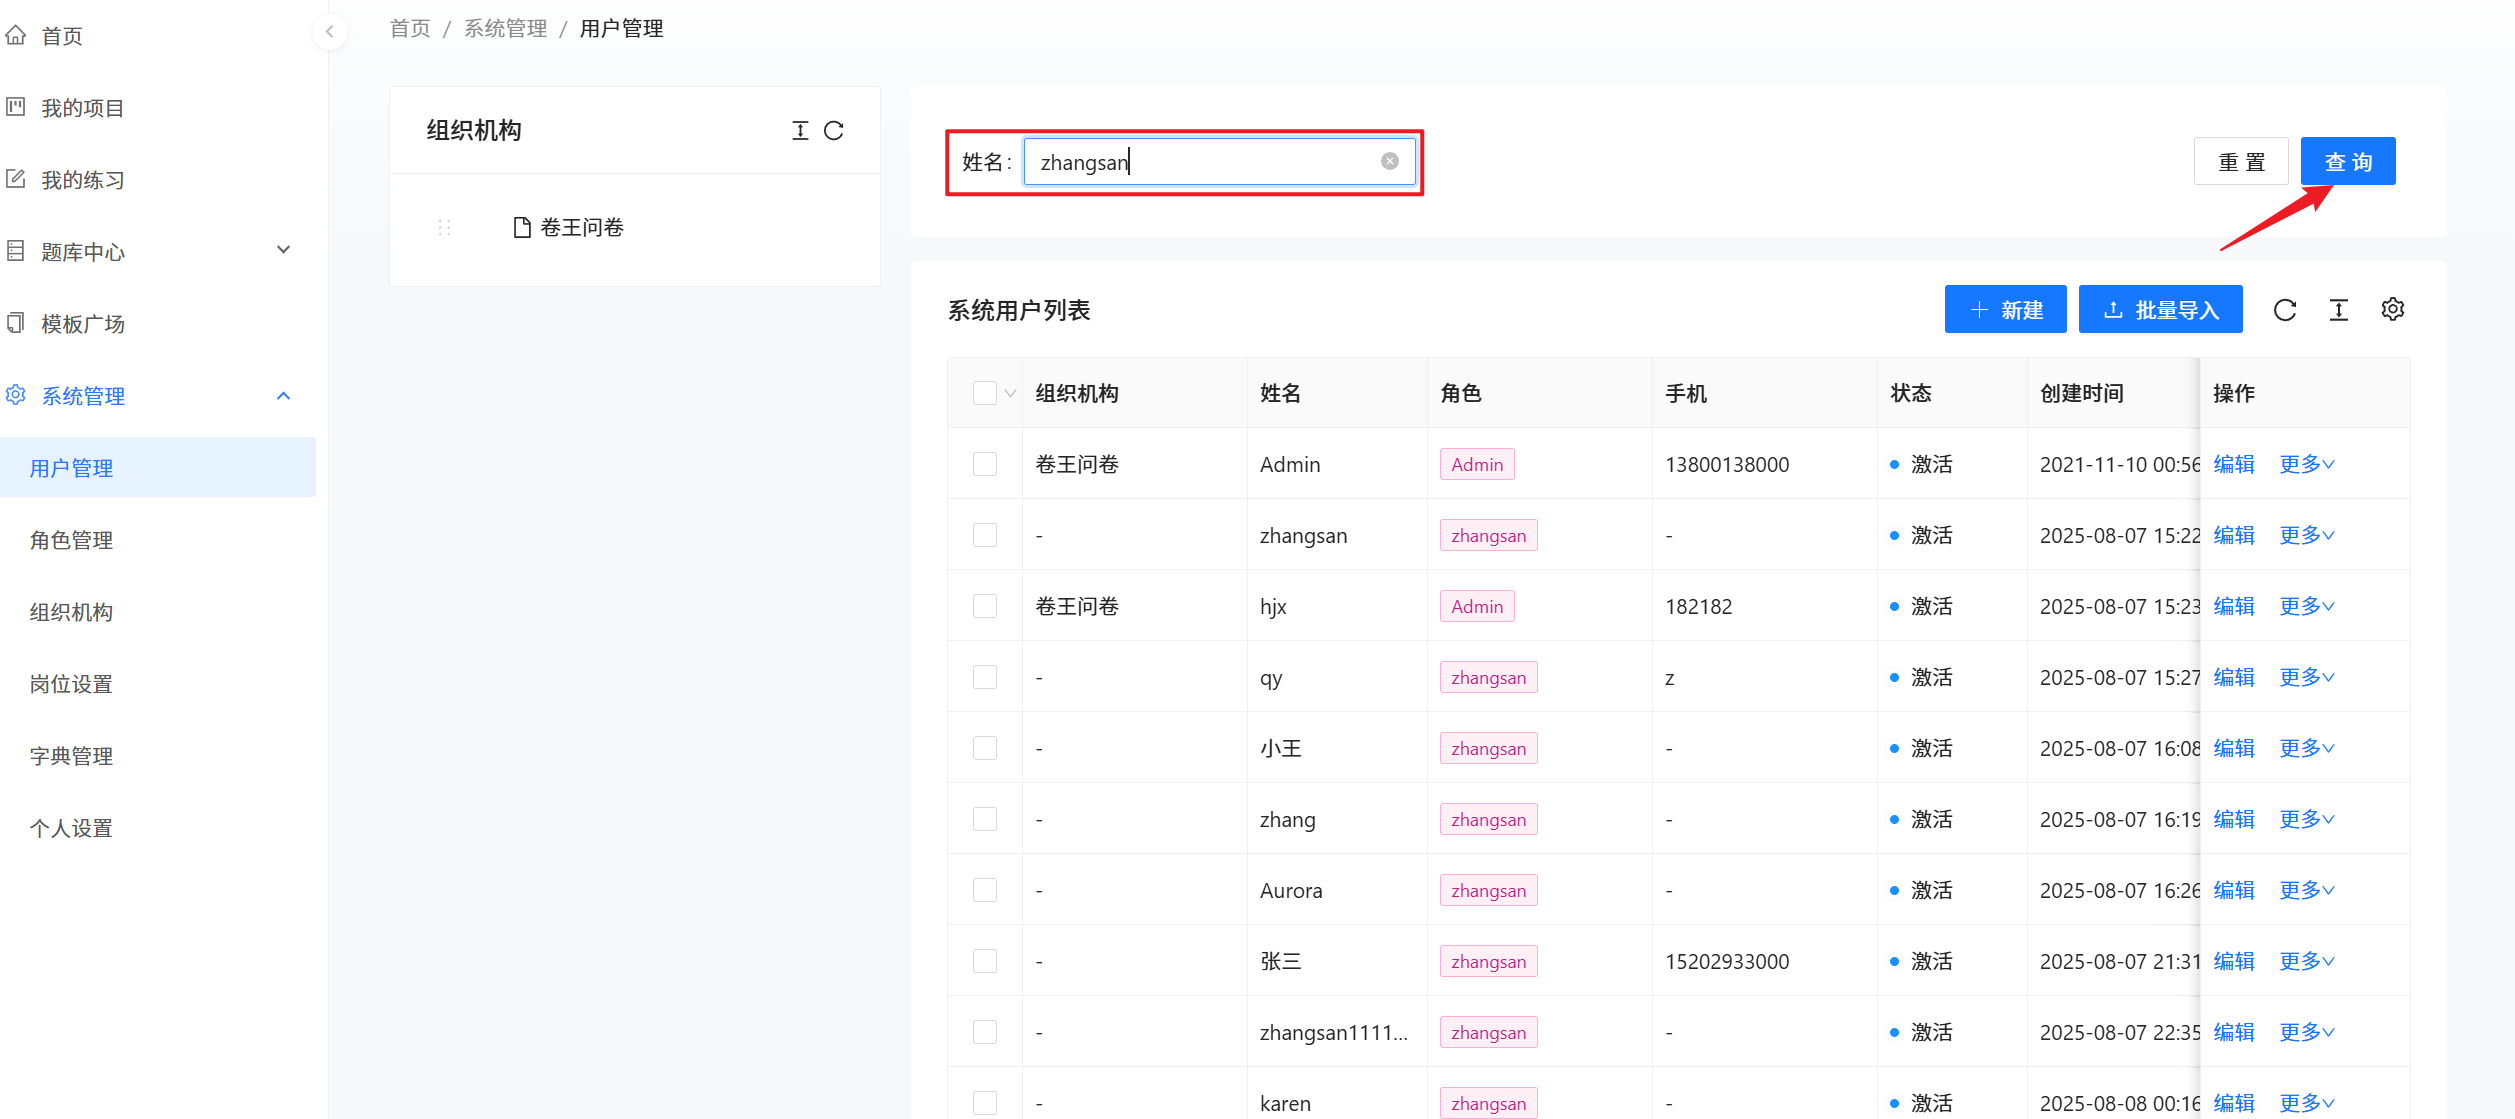Click the 查询 search button

pyautogui.click(x=2348, y=161)
